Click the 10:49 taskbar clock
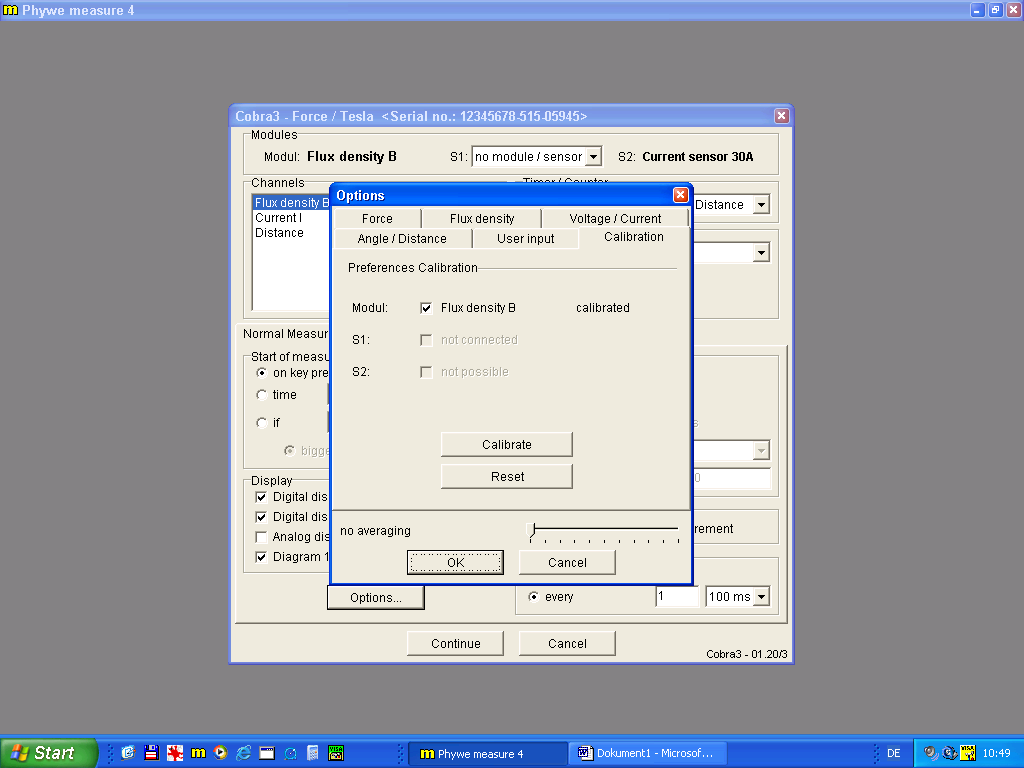This screenshot has width=1024, height=768. (x=997, y=753)
